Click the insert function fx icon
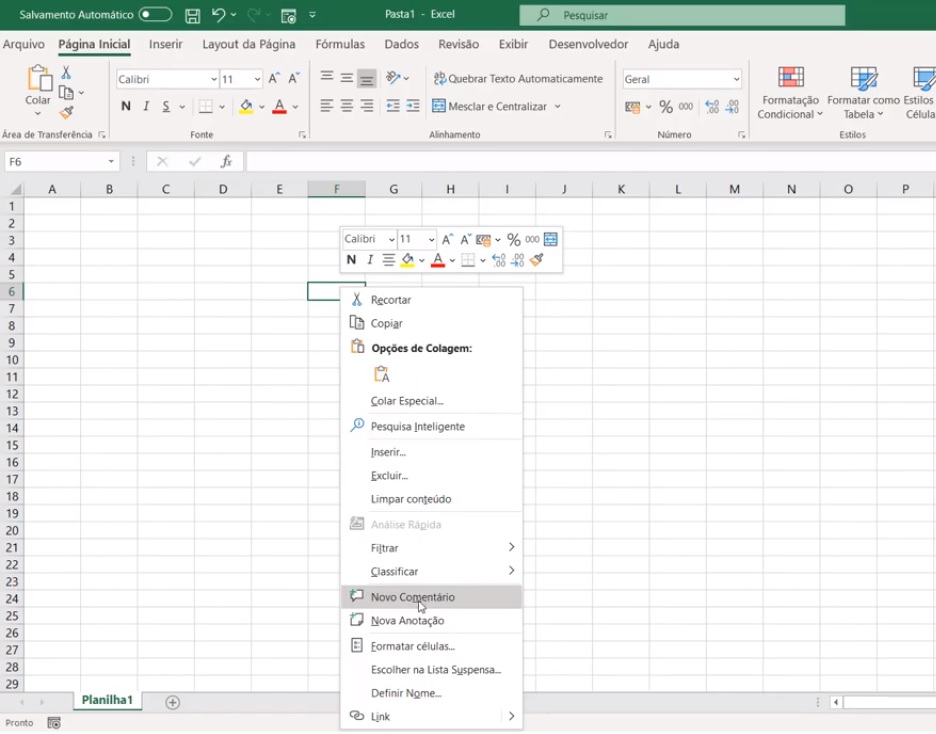 tap(226, 162)
